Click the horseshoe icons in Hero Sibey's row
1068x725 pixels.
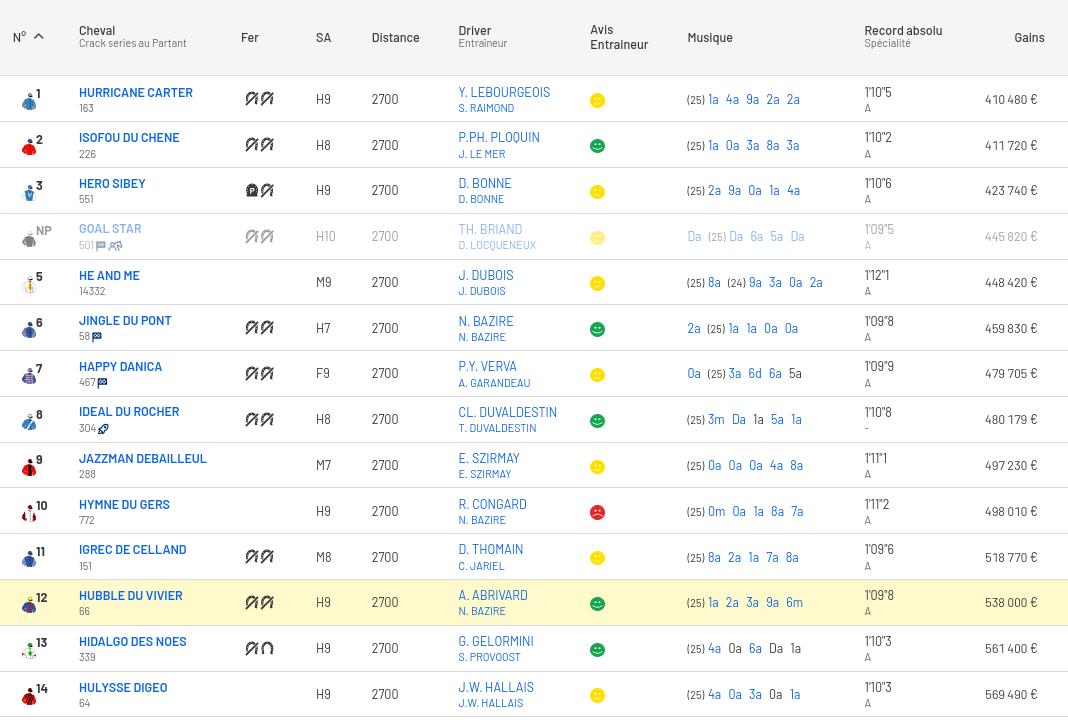(259, 190)
